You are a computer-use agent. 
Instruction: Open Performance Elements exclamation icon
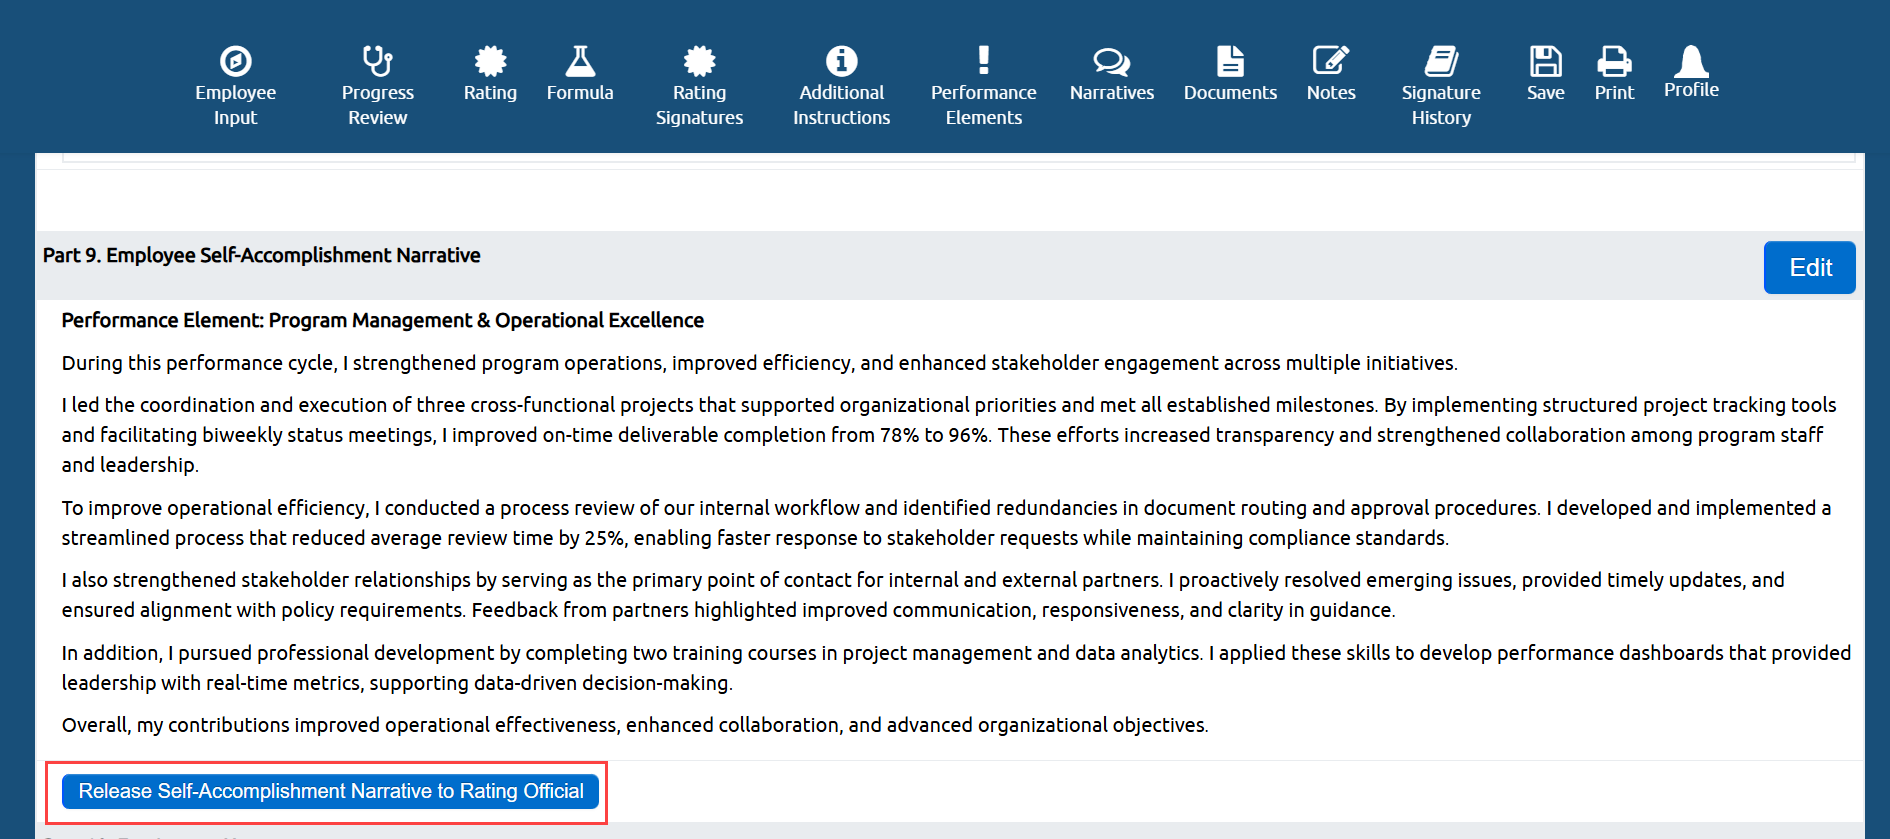point(984,60)
